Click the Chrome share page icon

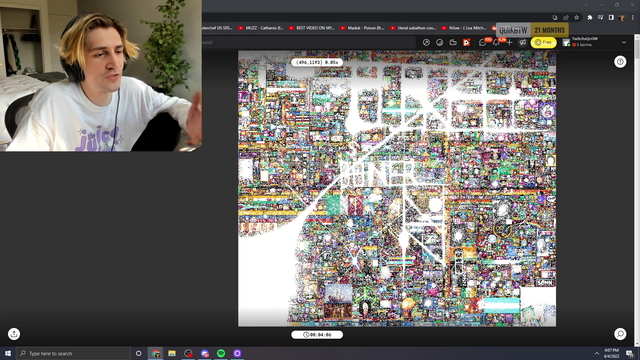tap(566, 18)
